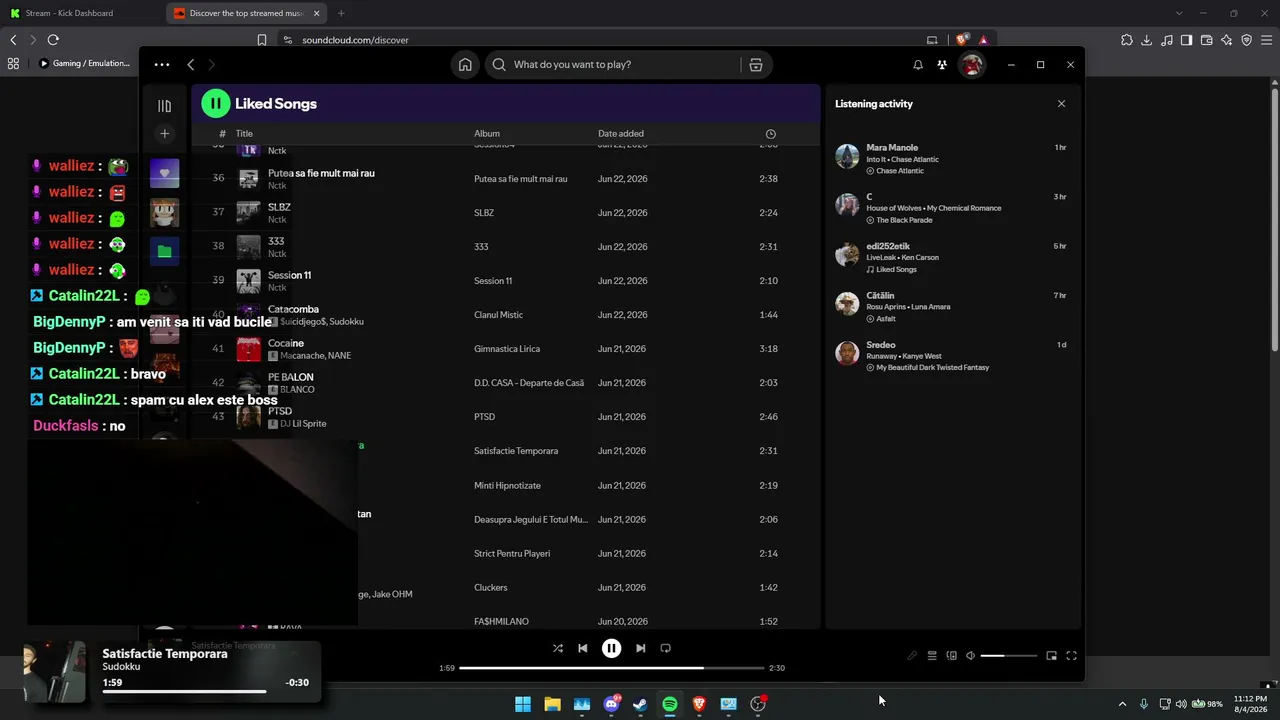1280x720 pixels.
Task: Open edi252etik's friend profile
Action: (888, 246)
